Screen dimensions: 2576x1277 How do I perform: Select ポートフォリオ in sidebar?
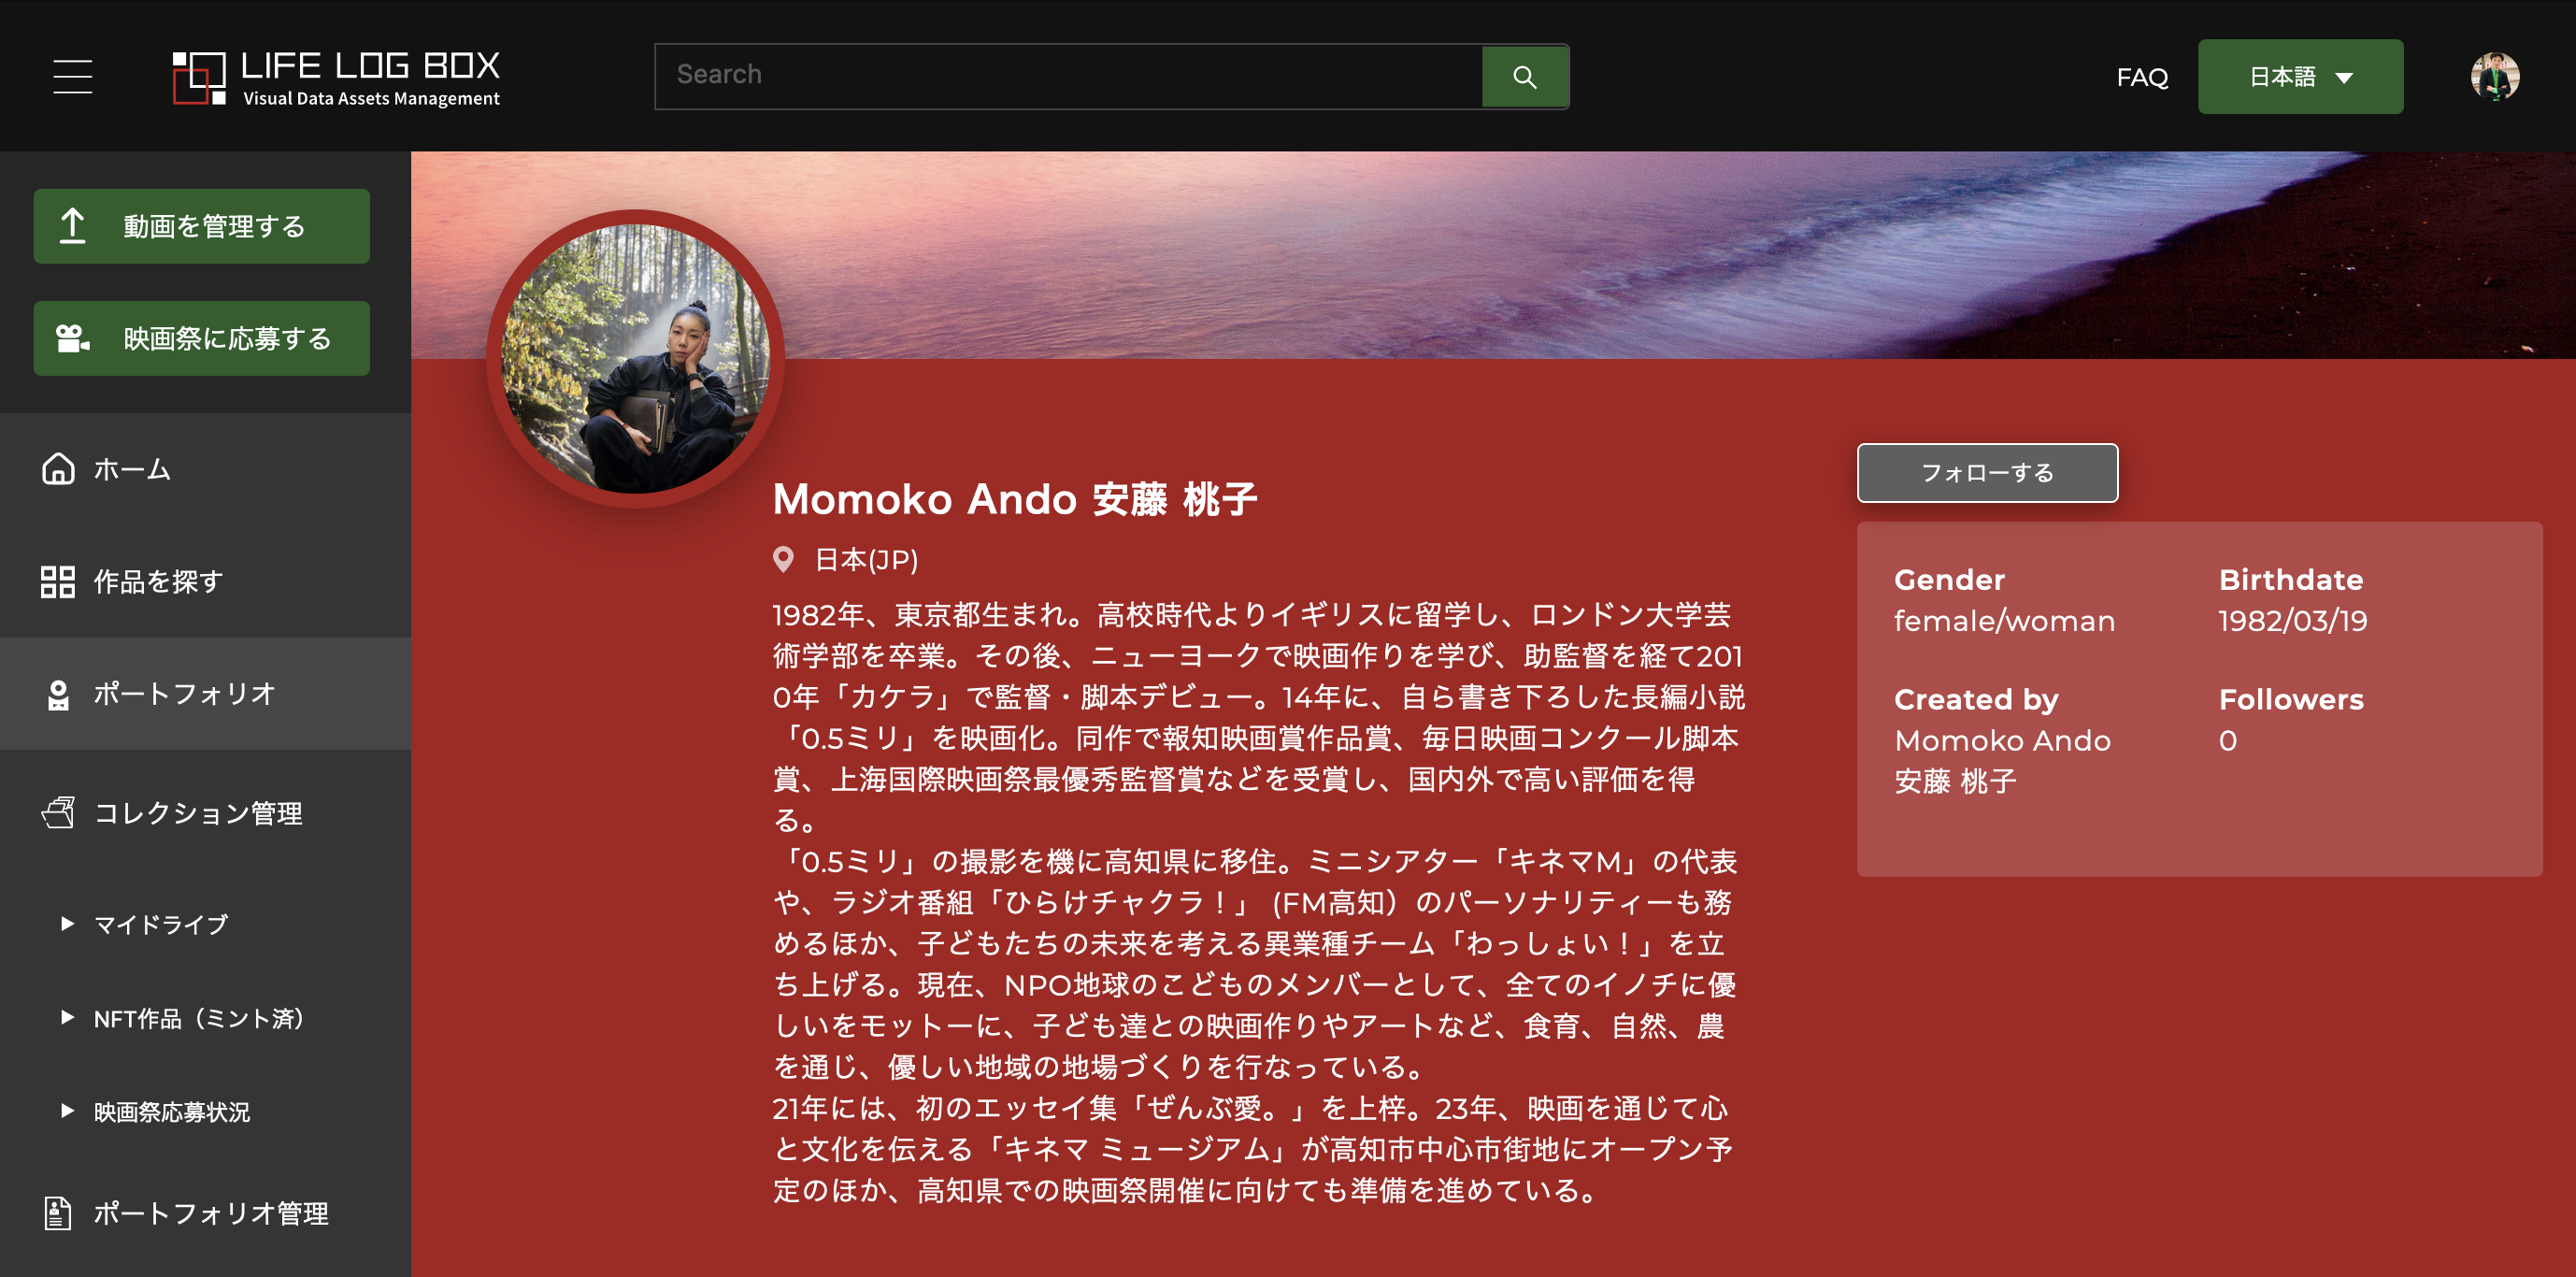point(205,693)
